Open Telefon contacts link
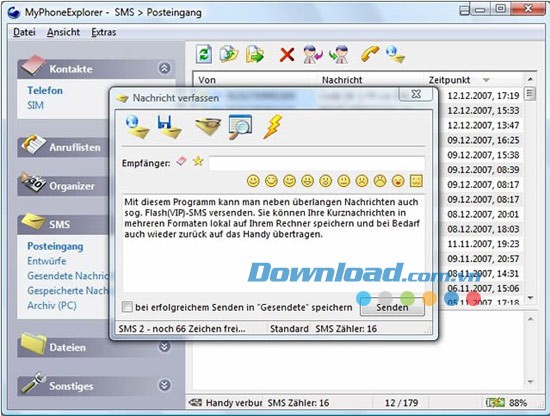 [x=45, y=90]
